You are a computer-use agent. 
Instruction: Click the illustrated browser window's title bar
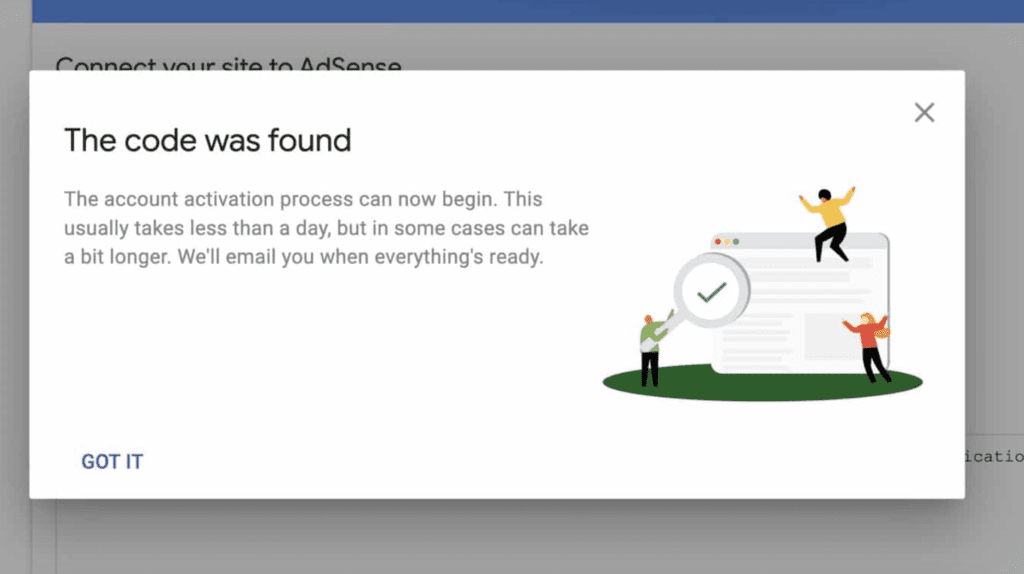[x=800, y=241]
